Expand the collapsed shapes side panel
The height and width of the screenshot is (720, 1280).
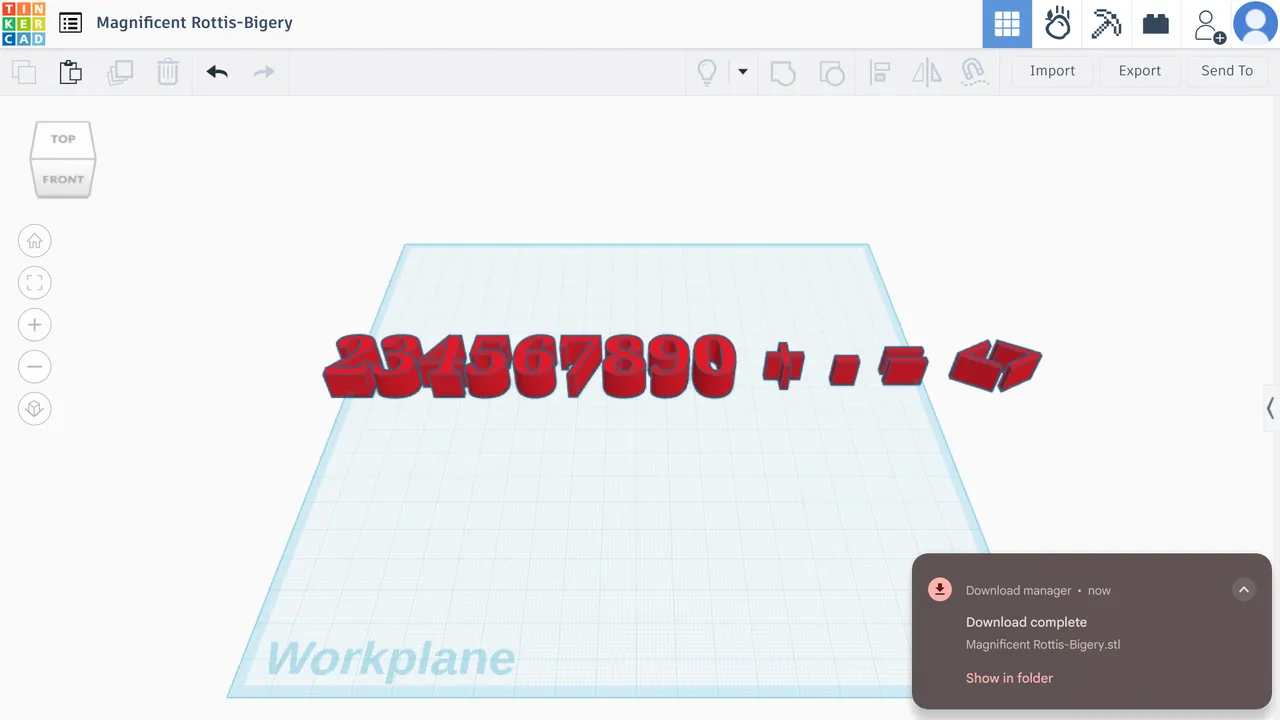(1271, 408)
